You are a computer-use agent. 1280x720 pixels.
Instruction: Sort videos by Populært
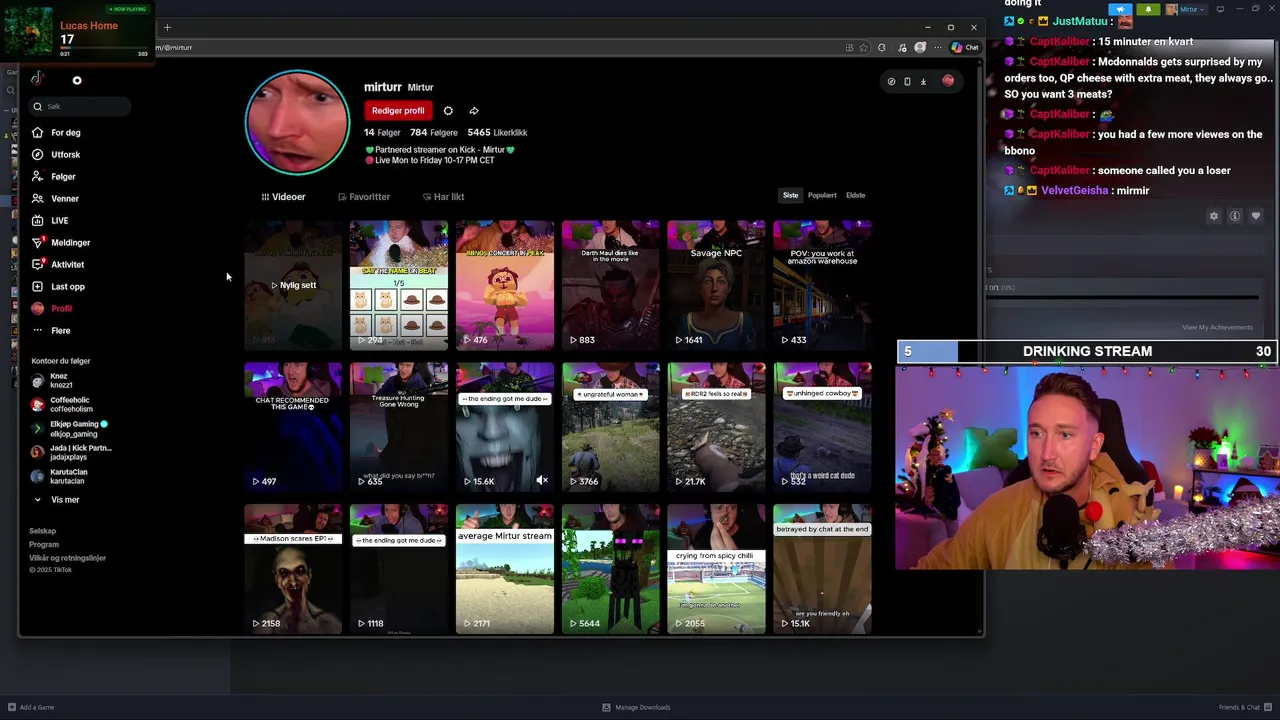point(822,195)
